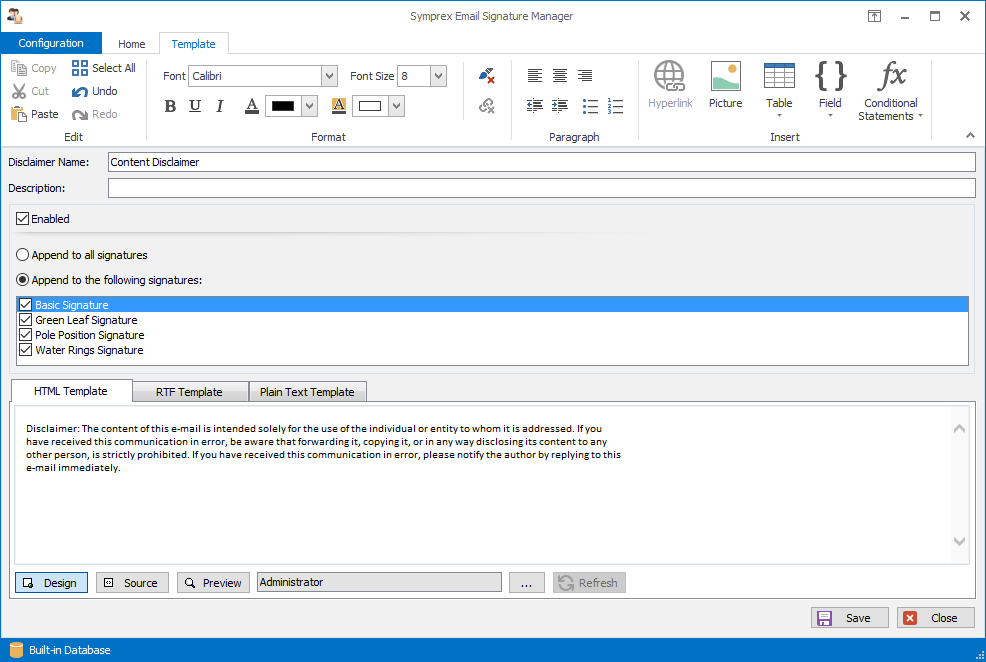Click the Copy icon in Edit group

coord(19,68)
